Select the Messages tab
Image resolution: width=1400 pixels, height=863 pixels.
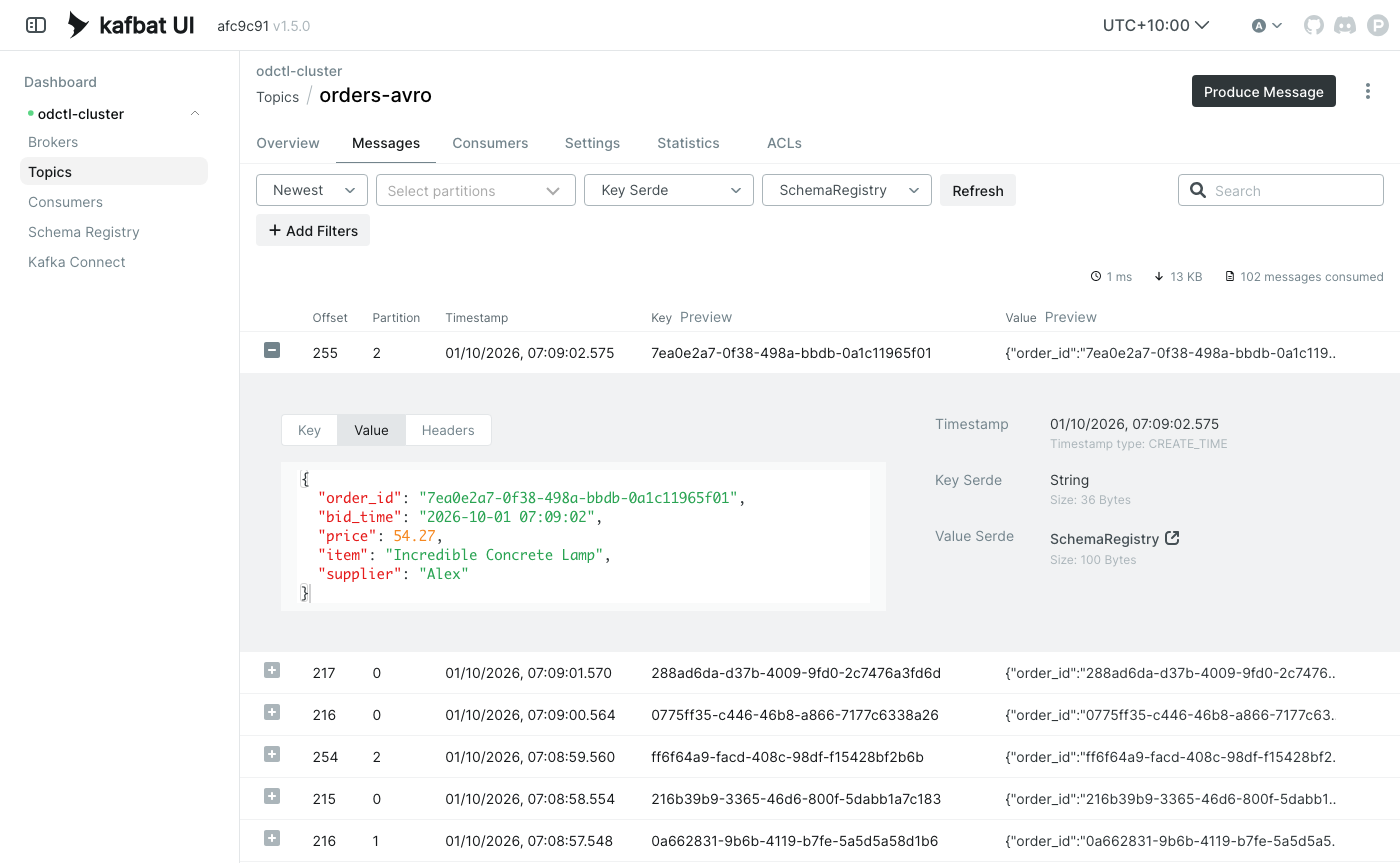386,143
